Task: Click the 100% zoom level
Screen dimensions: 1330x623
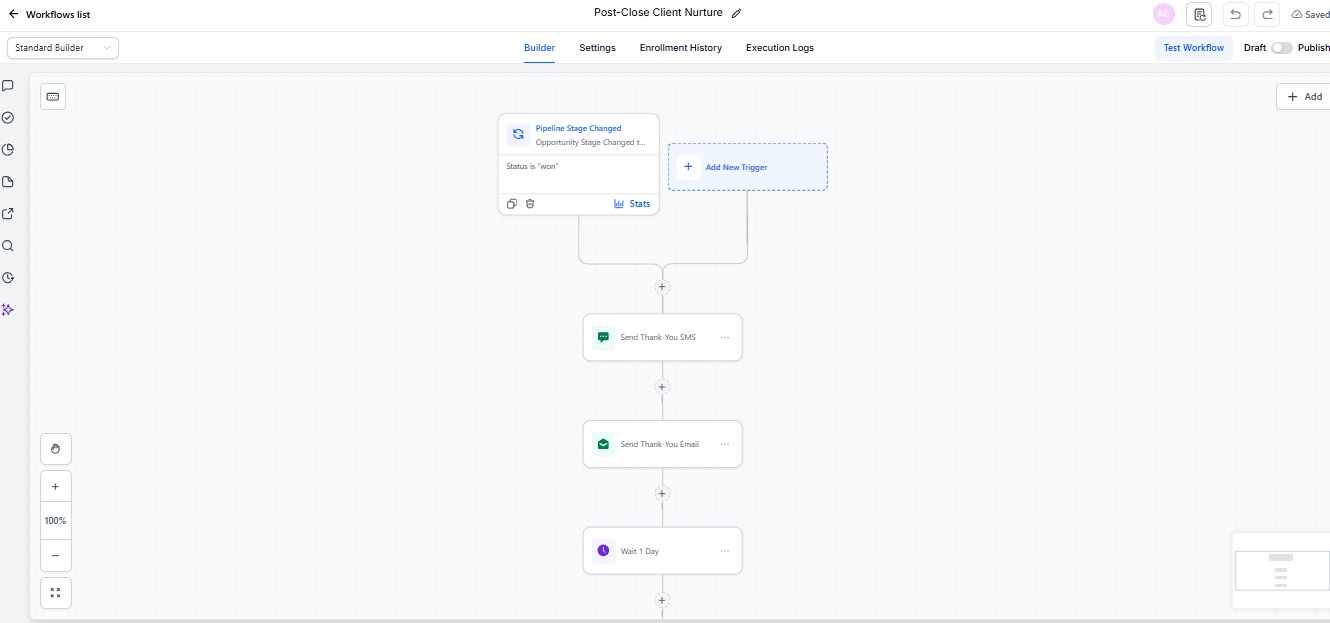Action: tap(55, 521)
